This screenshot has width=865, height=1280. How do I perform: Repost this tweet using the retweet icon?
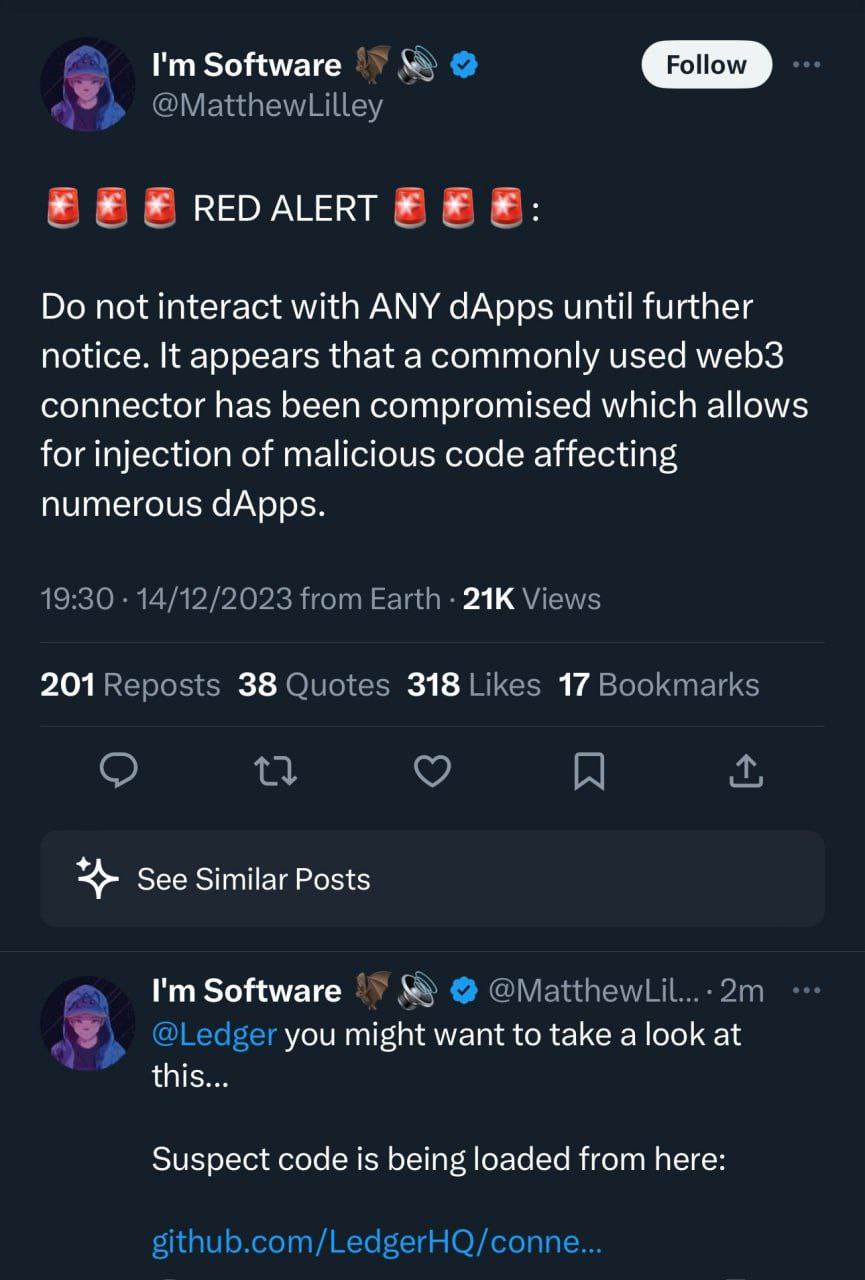[x=276, y=770]
